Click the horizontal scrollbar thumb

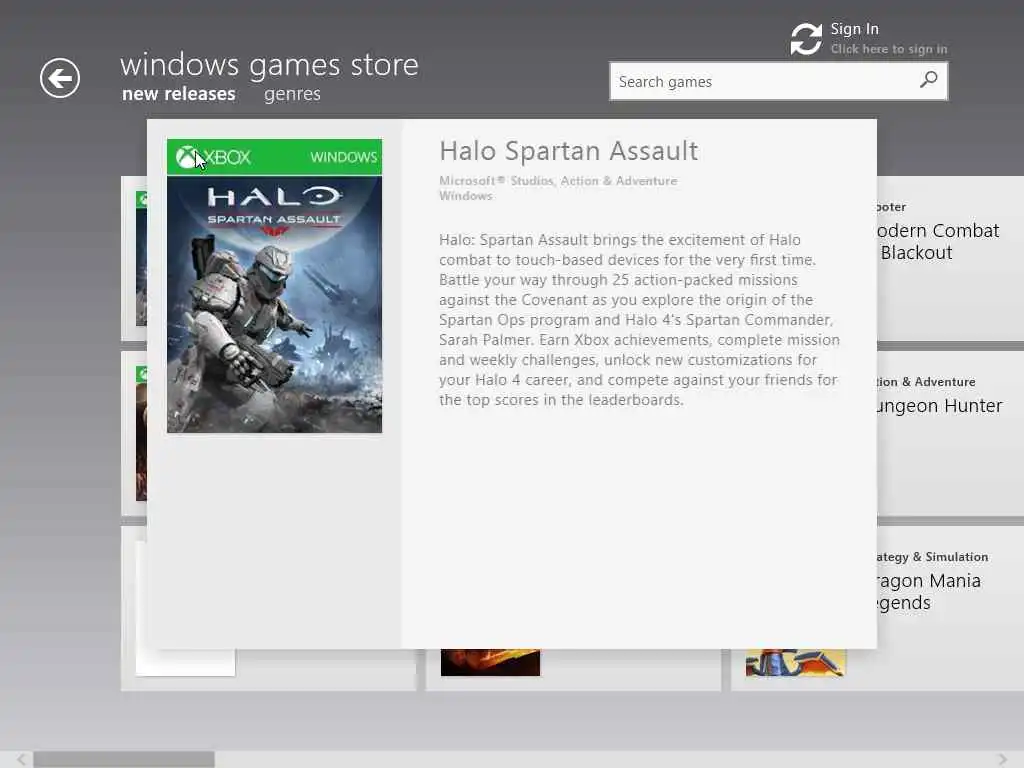tap(124, 760)
